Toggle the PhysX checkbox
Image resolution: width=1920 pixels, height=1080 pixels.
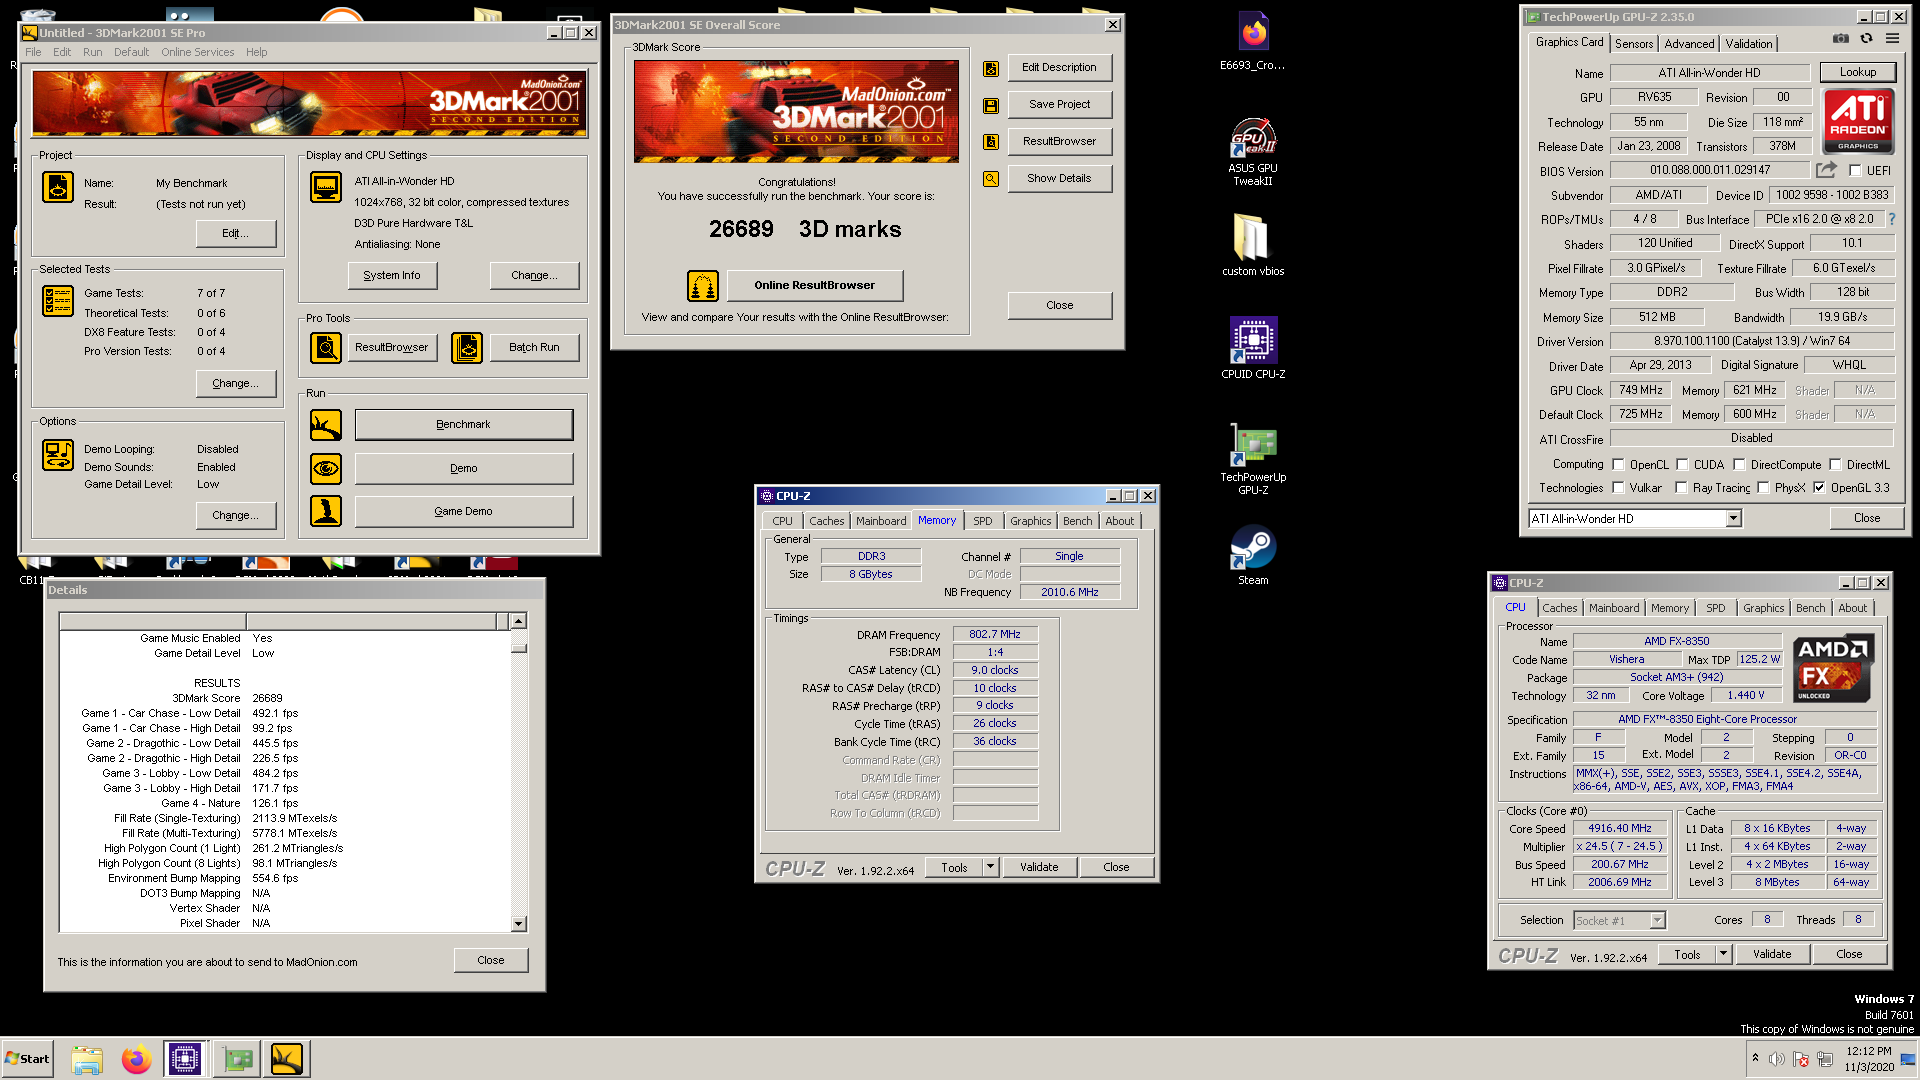[1763, 488]
